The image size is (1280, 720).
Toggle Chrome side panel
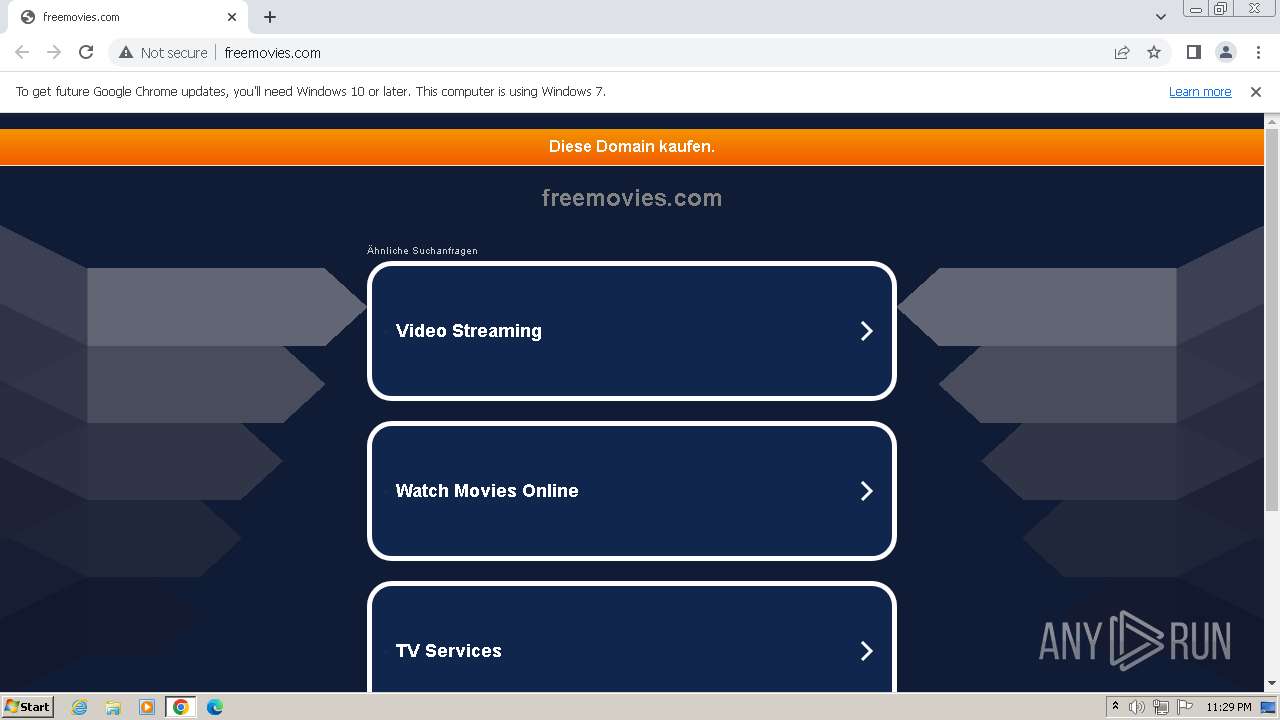coord(1193,52)
